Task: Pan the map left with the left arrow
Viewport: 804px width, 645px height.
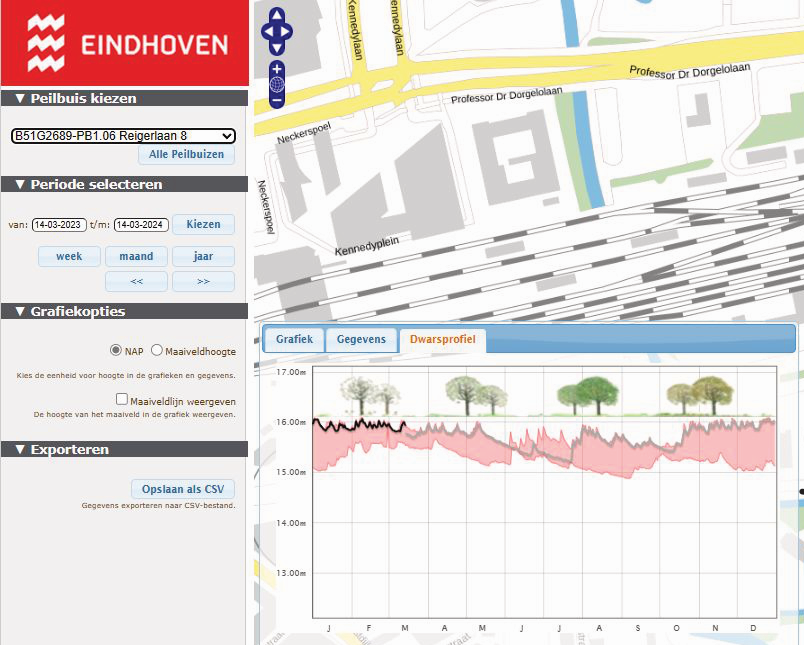Action: click(268, 32)
